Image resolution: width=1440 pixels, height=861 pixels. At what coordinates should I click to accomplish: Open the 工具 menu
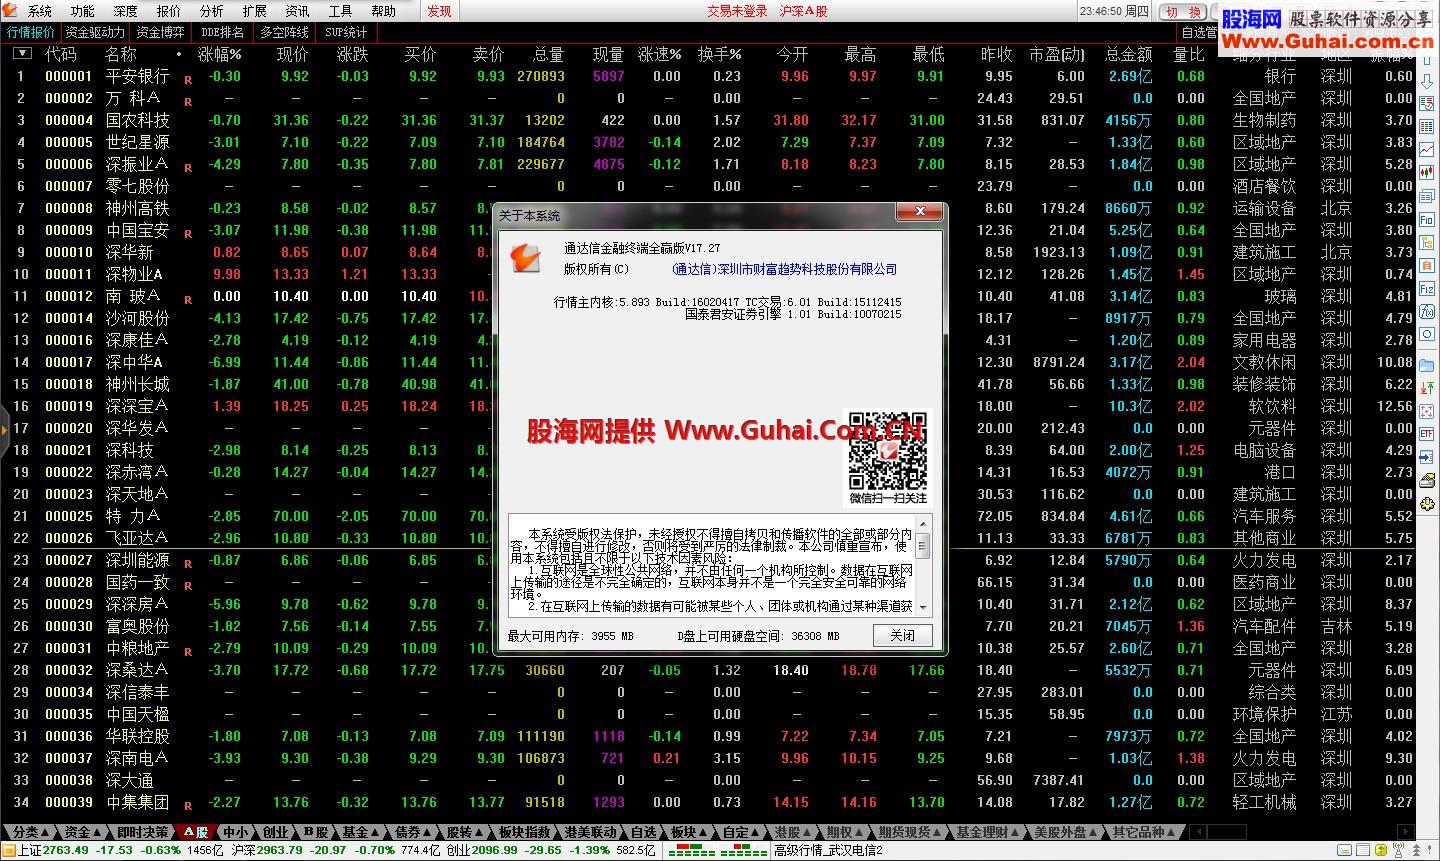click(x=340, y=11)
